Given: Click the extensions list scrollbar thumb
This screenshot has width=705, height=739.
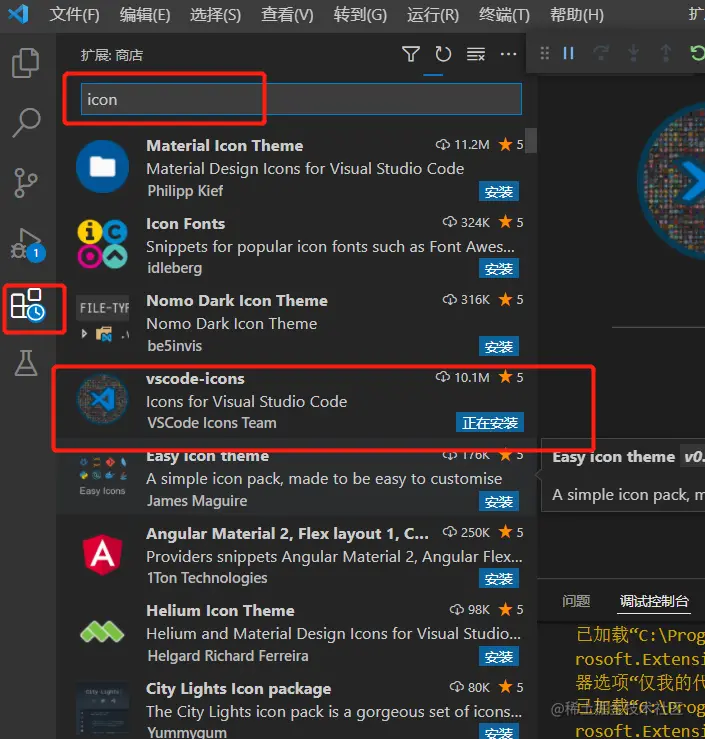Looking at the screenshot, I should pyautogui.click(x=531, y=140).
